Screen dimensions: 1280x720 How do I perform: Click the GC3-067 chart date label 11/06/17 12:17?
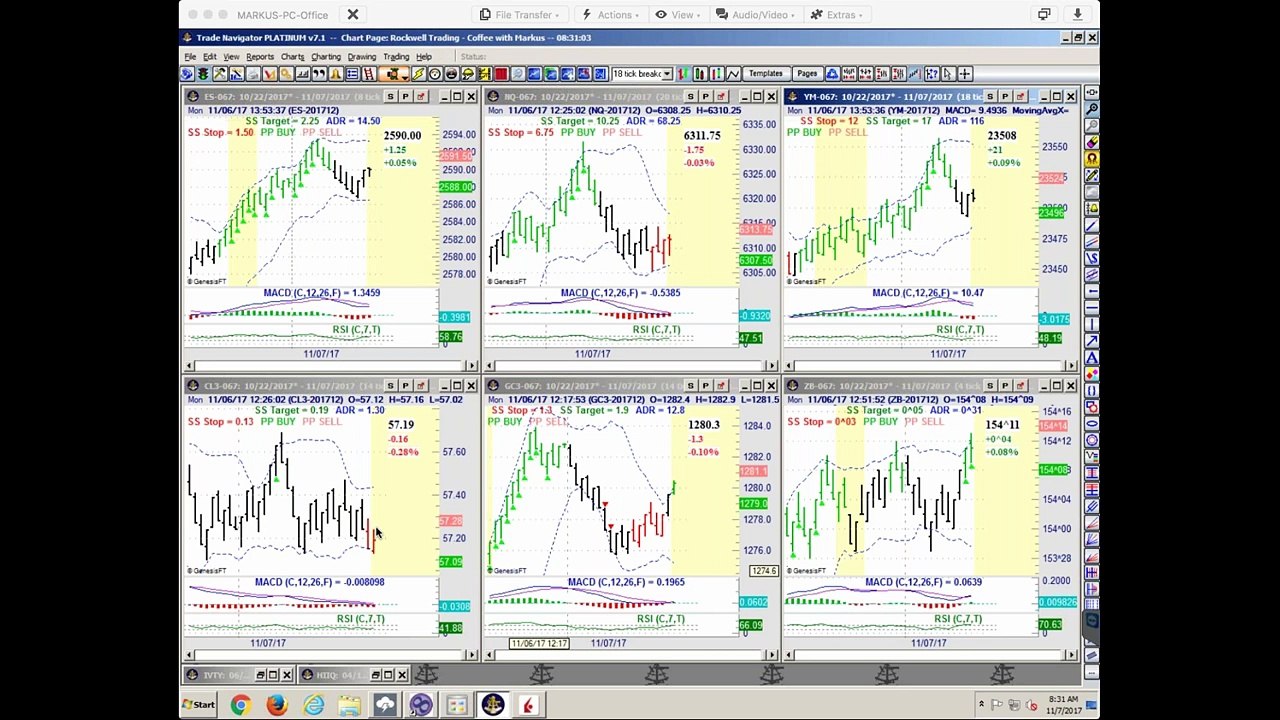(x=539, y=643)
